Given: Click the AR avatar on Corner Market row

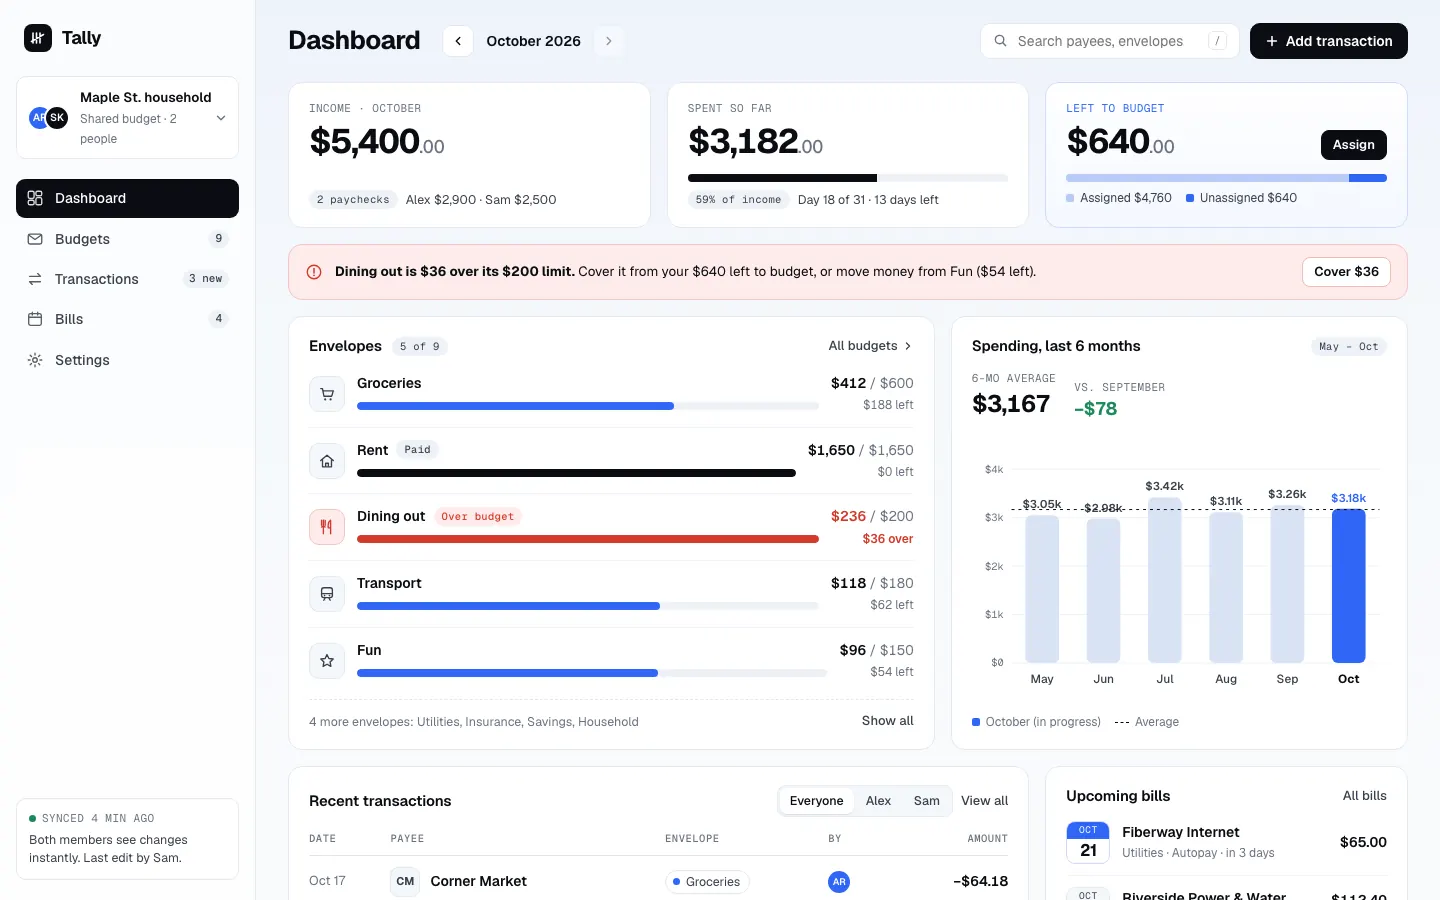Looking at the screenshot, I should (x=839, y=881).
